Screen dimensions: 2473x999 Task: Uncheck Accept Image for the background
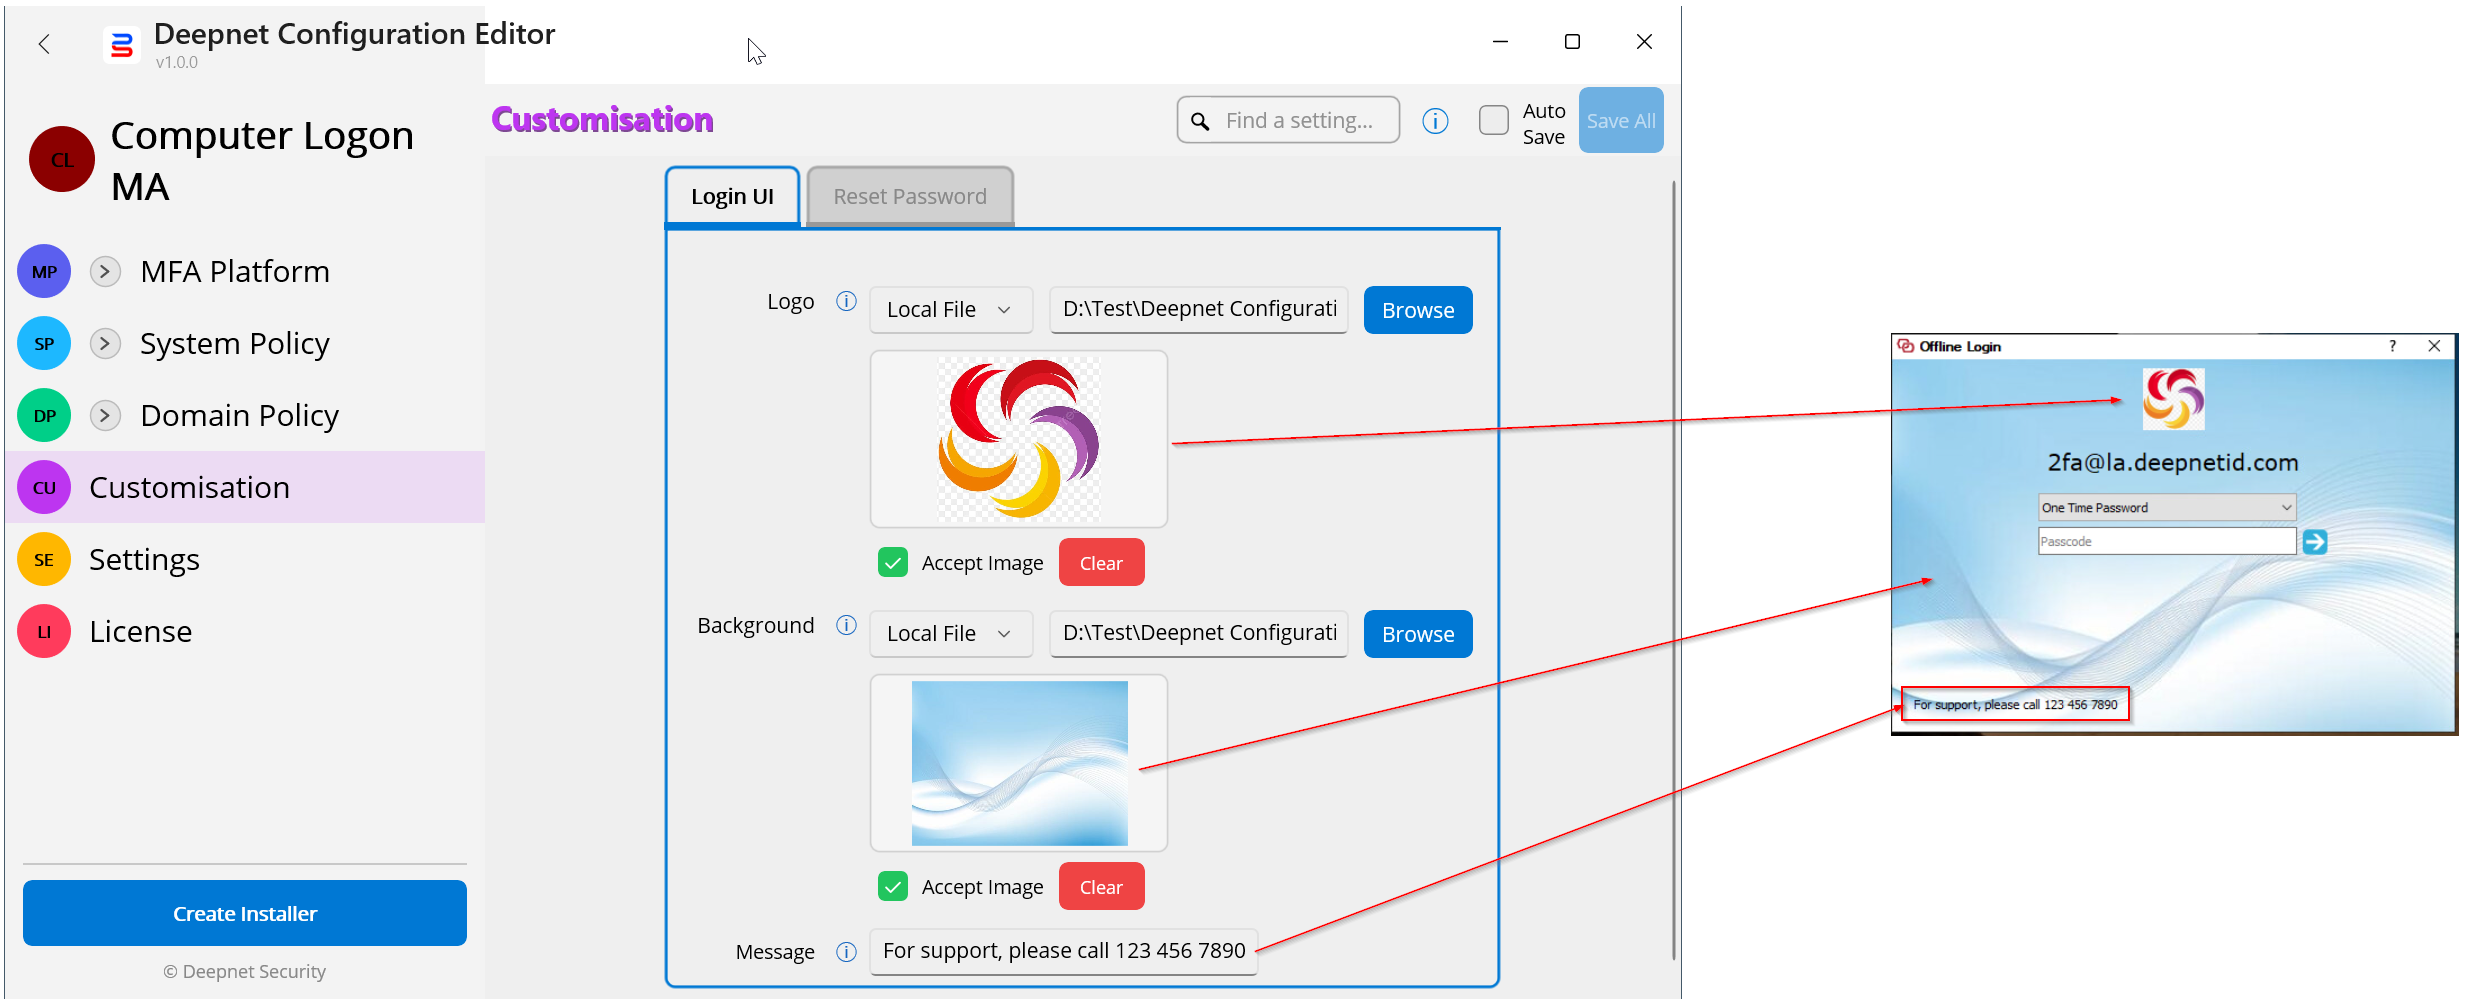pyautogui.click(x=893, y=887)
